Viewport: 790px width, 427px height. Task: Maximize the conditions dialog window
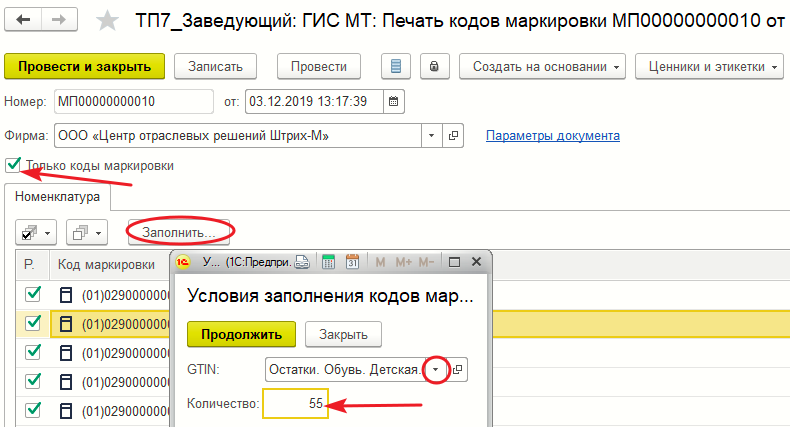[x=454, y=262]
